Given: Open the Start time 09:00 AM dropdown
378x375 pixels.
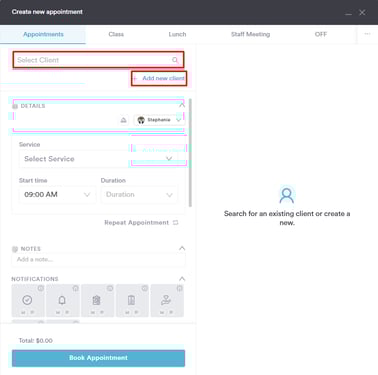Looking at the screenshot, I should point(57,194).
